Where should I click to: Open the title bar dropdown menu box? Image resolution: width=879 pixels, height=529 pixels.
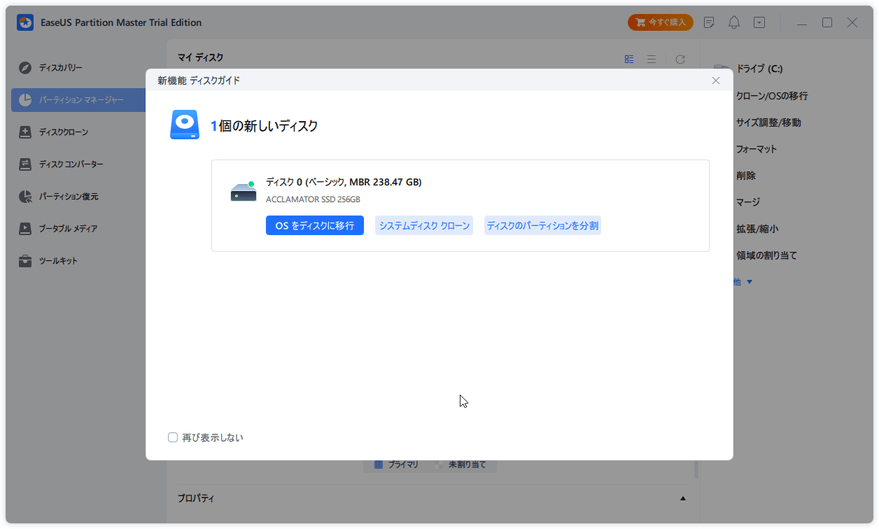pos(759,22)
